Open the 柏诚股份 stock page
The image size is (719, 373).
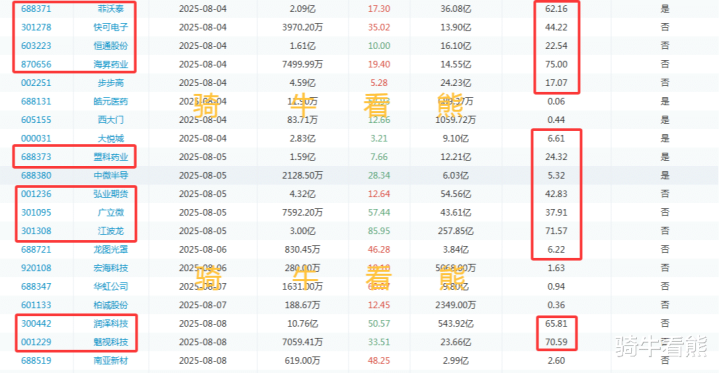pos(111,305)
